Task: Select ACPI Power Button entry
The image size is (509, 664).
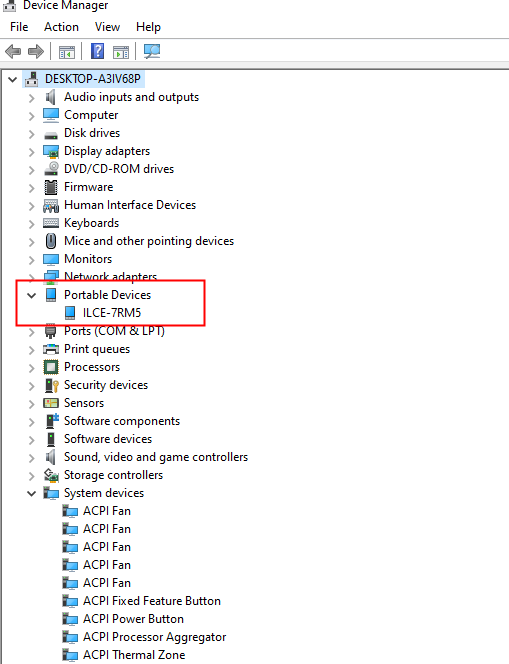Action: coord(133,619)
